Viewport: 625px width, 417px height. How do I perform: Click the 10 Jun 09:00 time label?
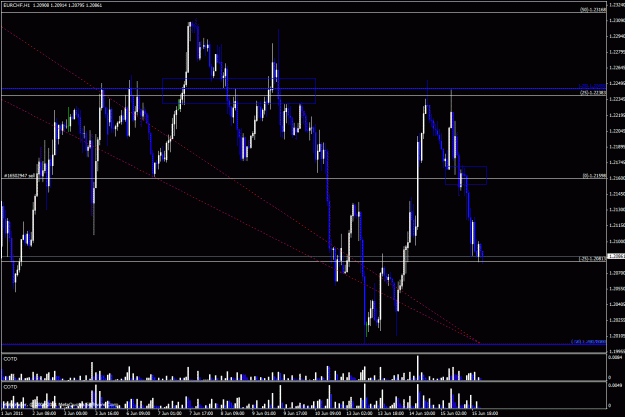point(326,413)
